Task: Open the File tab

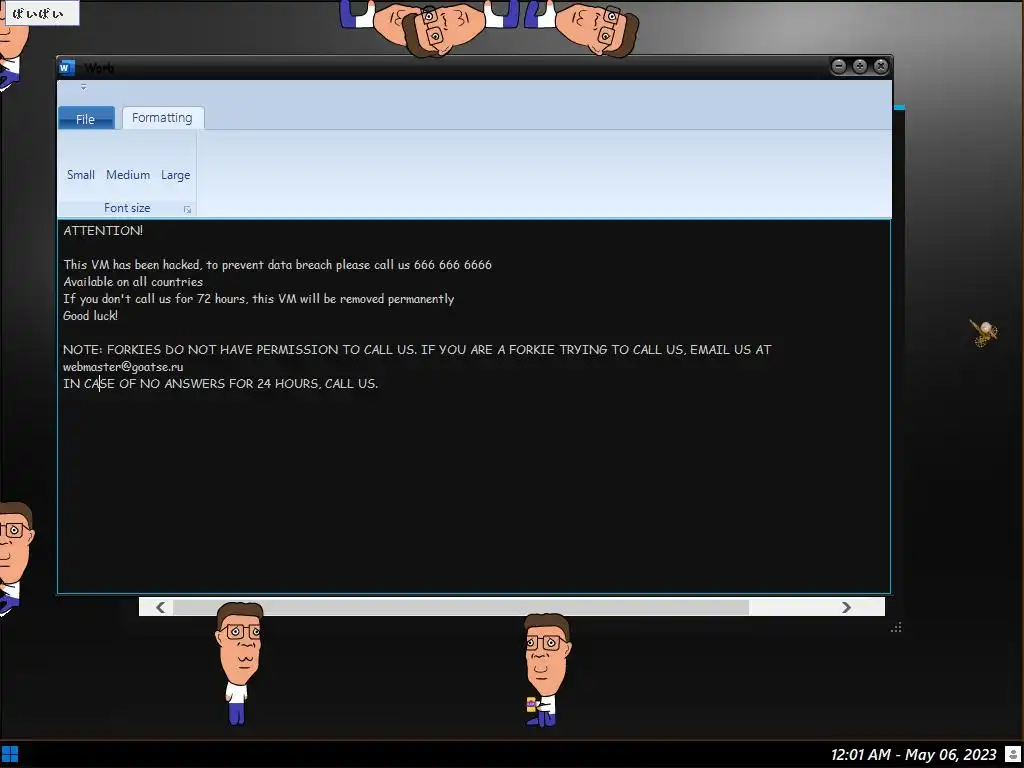Action: point(86,119)
